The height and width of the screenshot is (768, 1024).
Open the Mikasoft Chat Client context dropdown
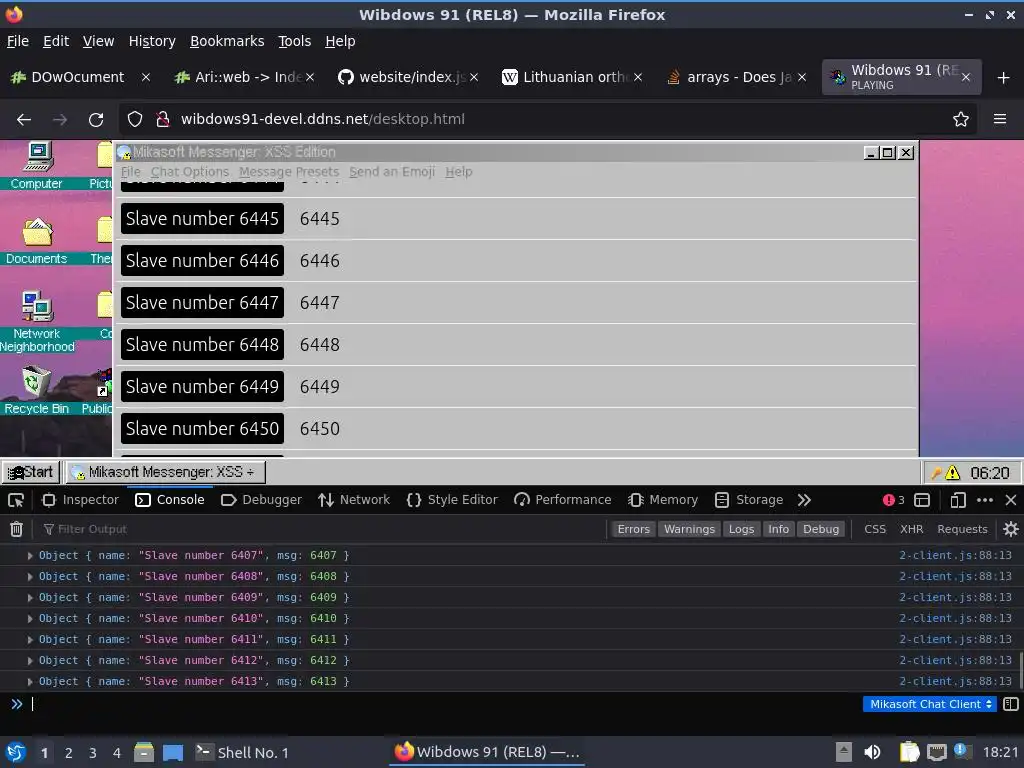[930, 704]
